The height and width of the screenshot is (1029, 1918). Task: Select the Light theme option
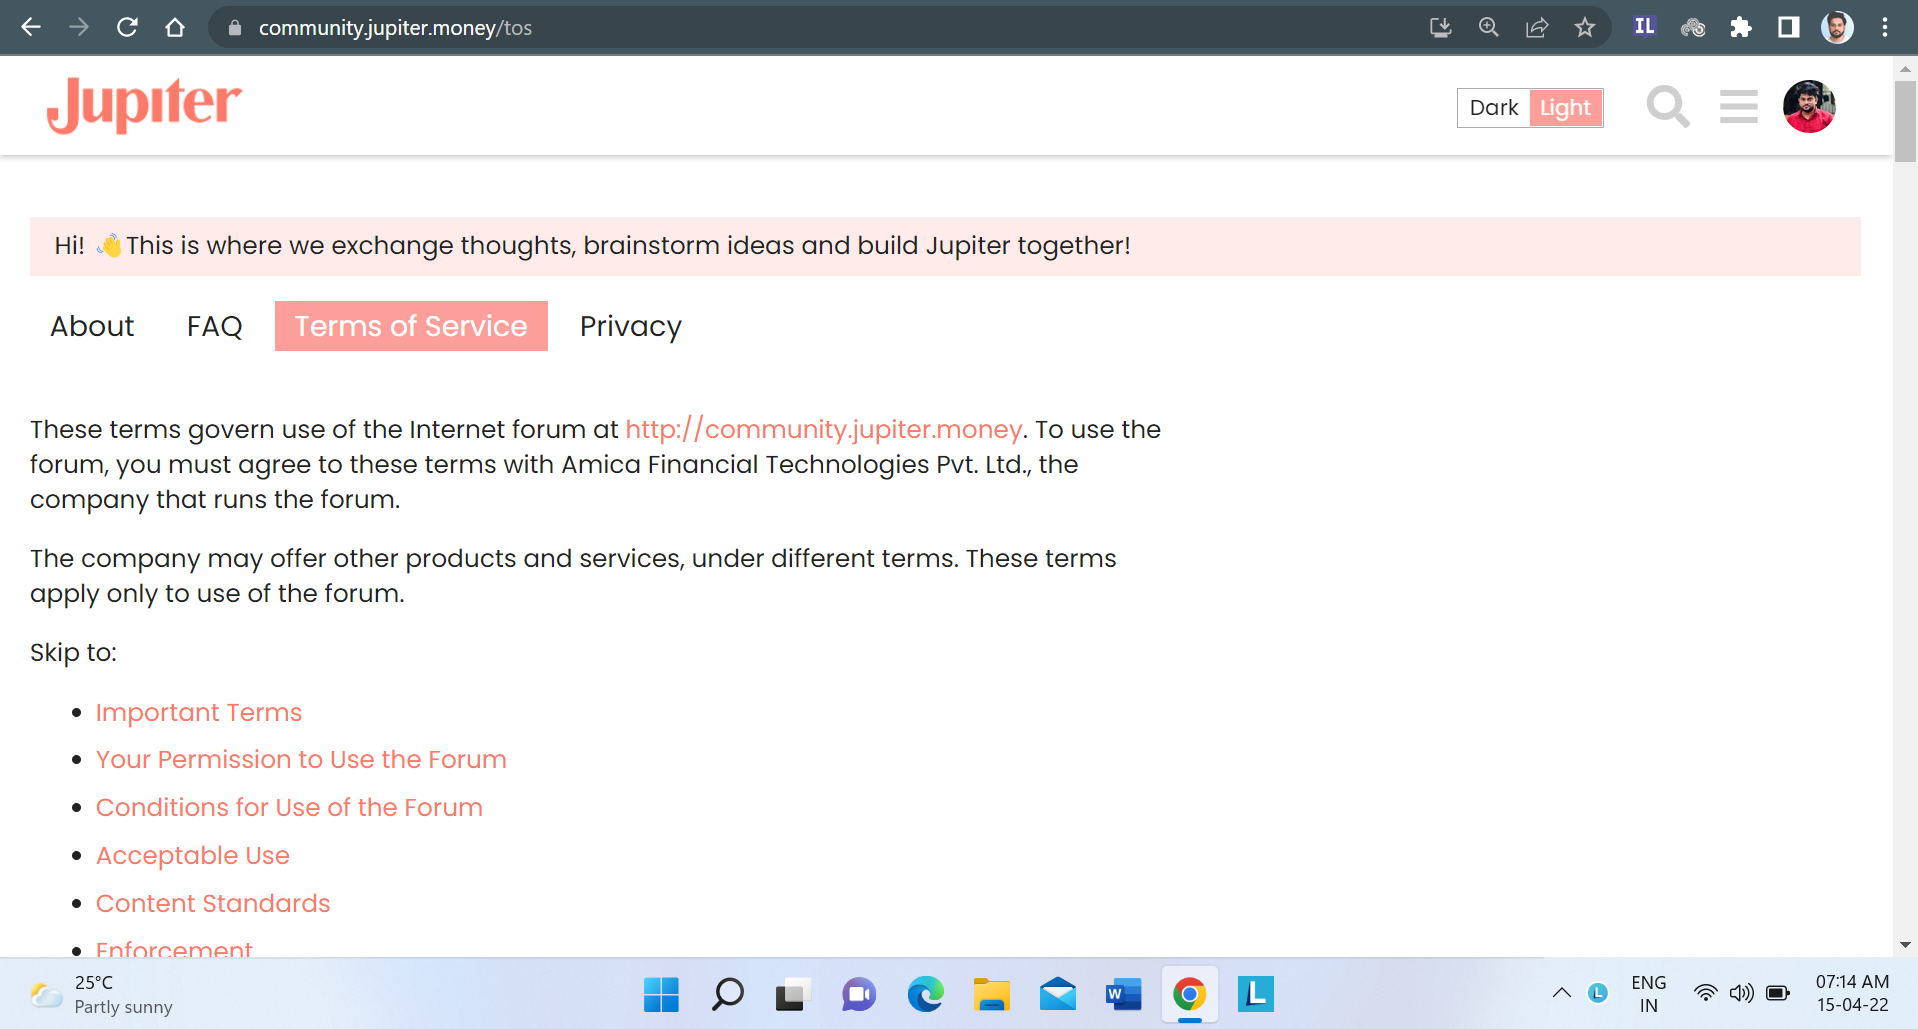[1566, 108]
